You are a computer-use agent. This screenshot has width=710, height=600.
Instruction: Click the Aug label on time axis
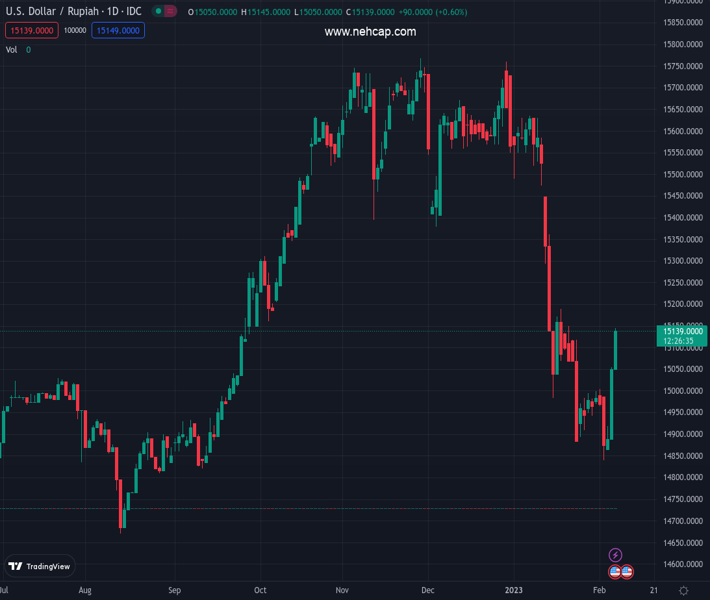point(85,591)
